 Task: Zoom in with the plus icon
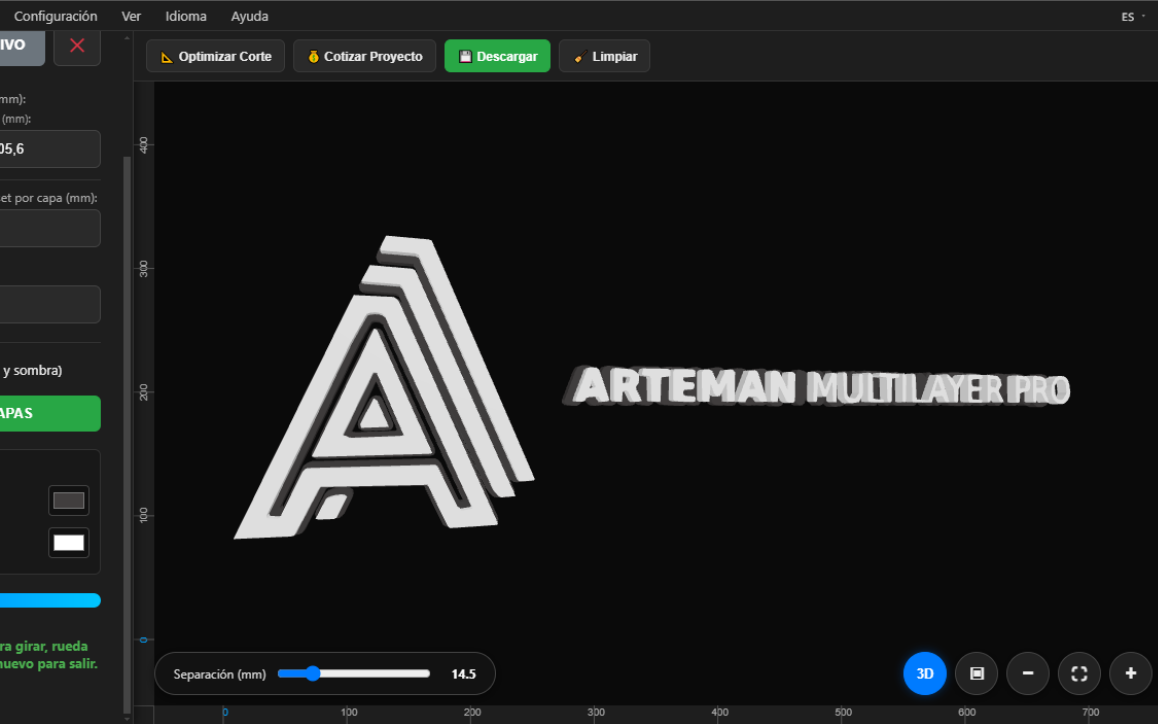pyautogui.click(x=1131, y=674)
